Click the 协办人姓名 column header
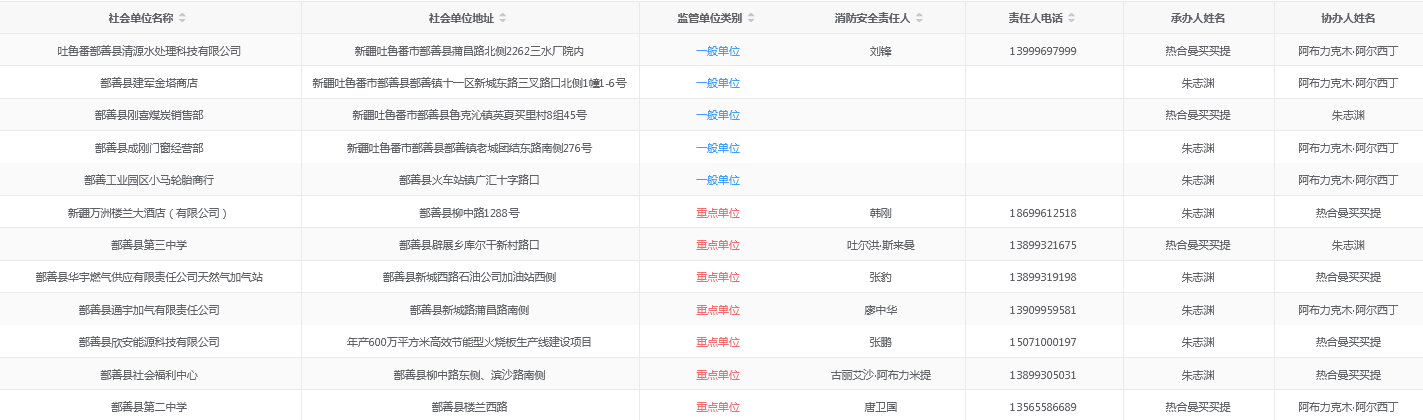This screenshot has width=1423, height=420. click(x=1347, y=18)
